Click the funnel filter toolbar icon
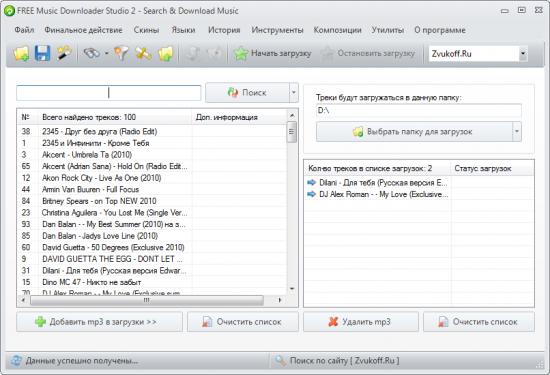This screenshot has width=550, height=375. pos(121,54)
